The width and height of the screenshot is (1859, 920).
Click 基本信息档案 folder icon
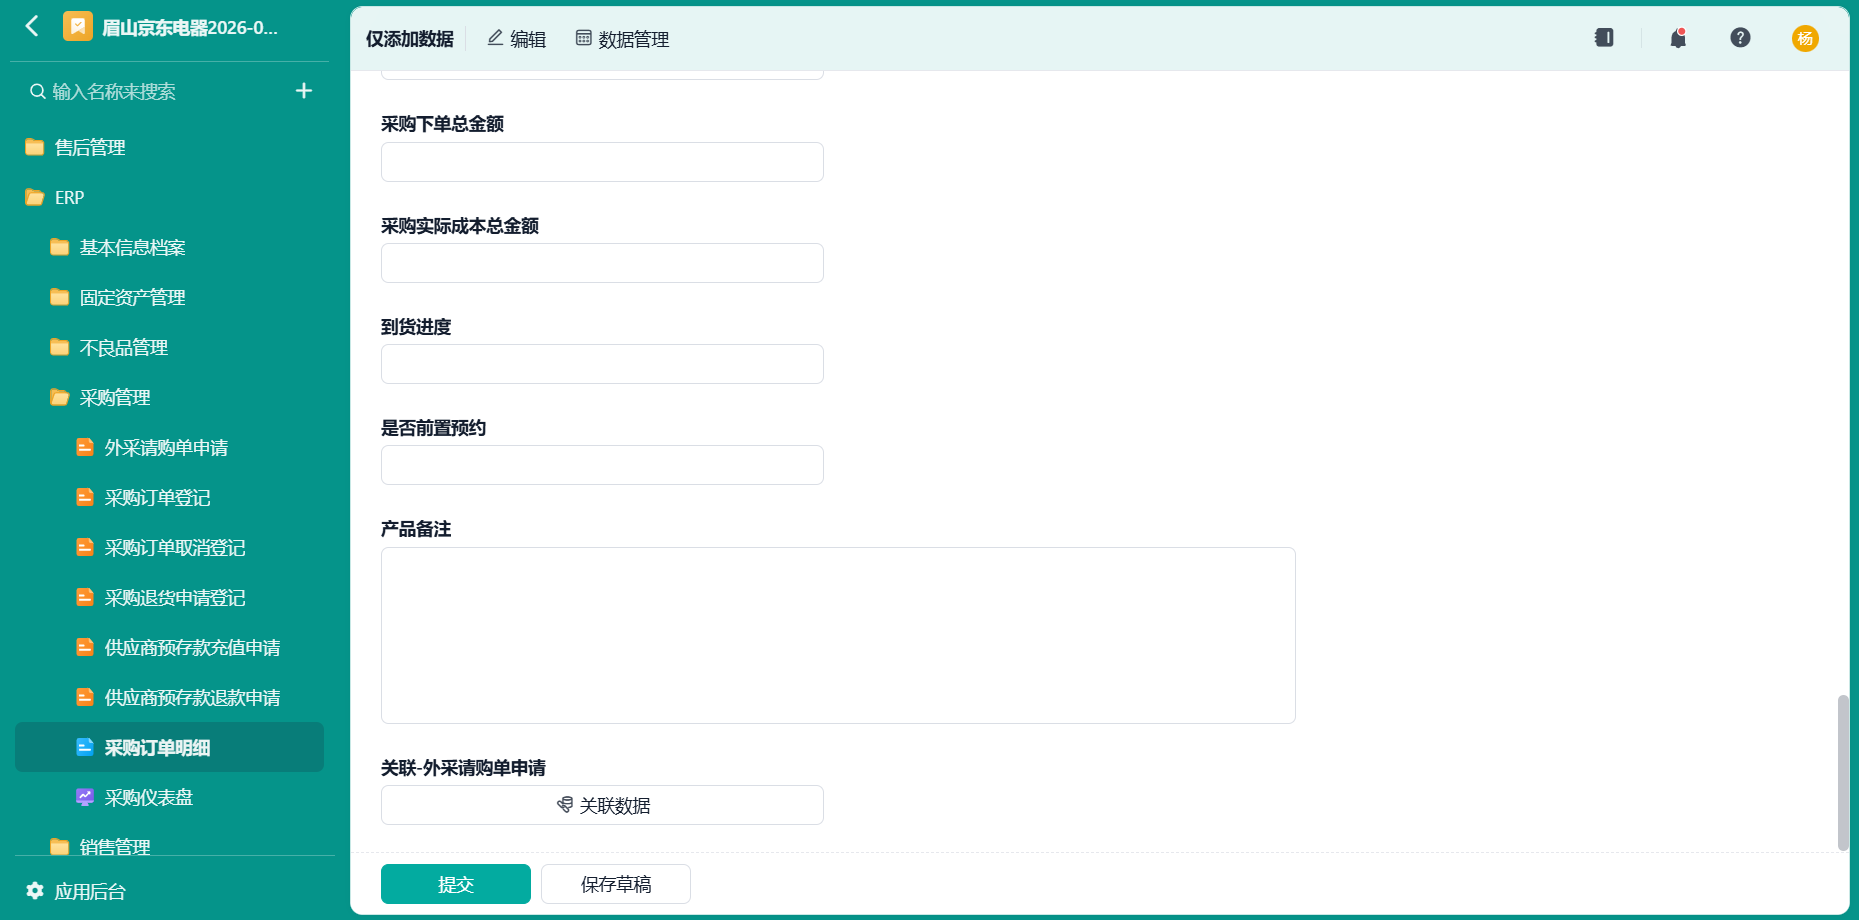[x=60, y=247]
